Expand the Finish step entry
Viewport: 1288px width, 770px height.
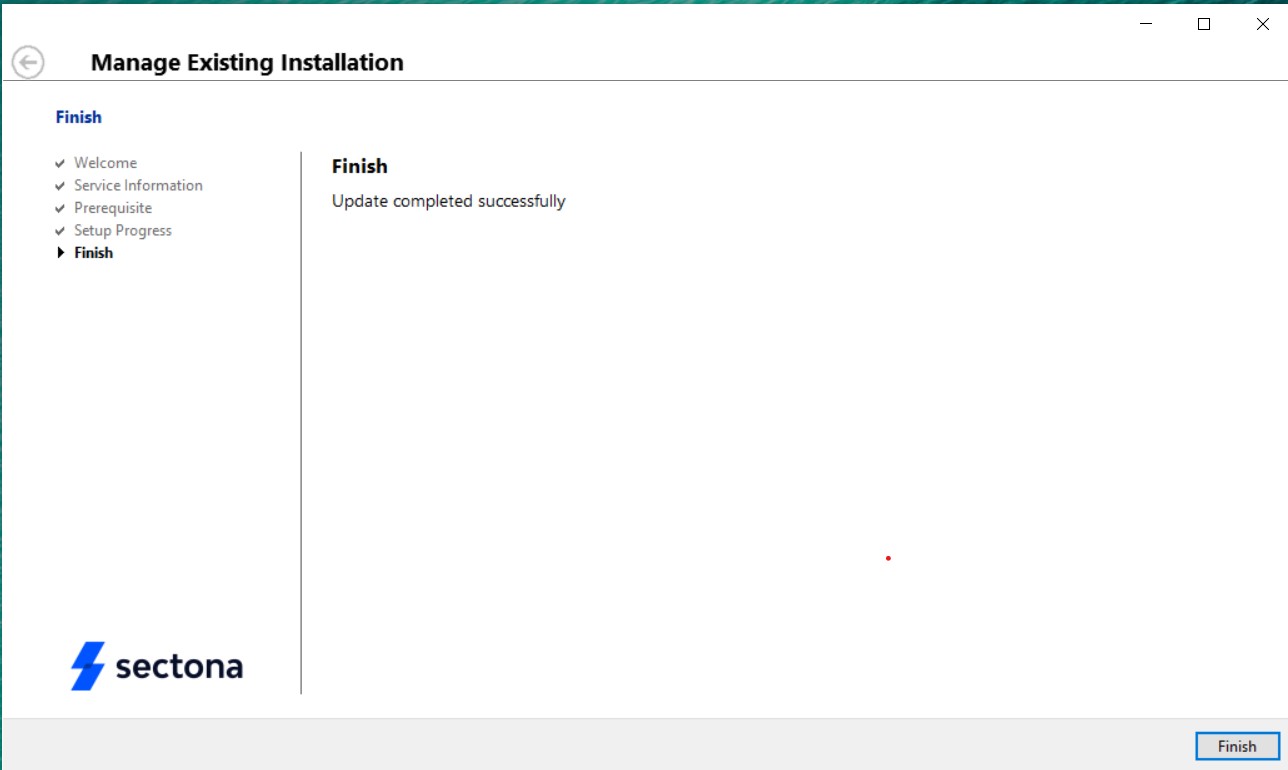pyautogui.click(x=93, y=252)
